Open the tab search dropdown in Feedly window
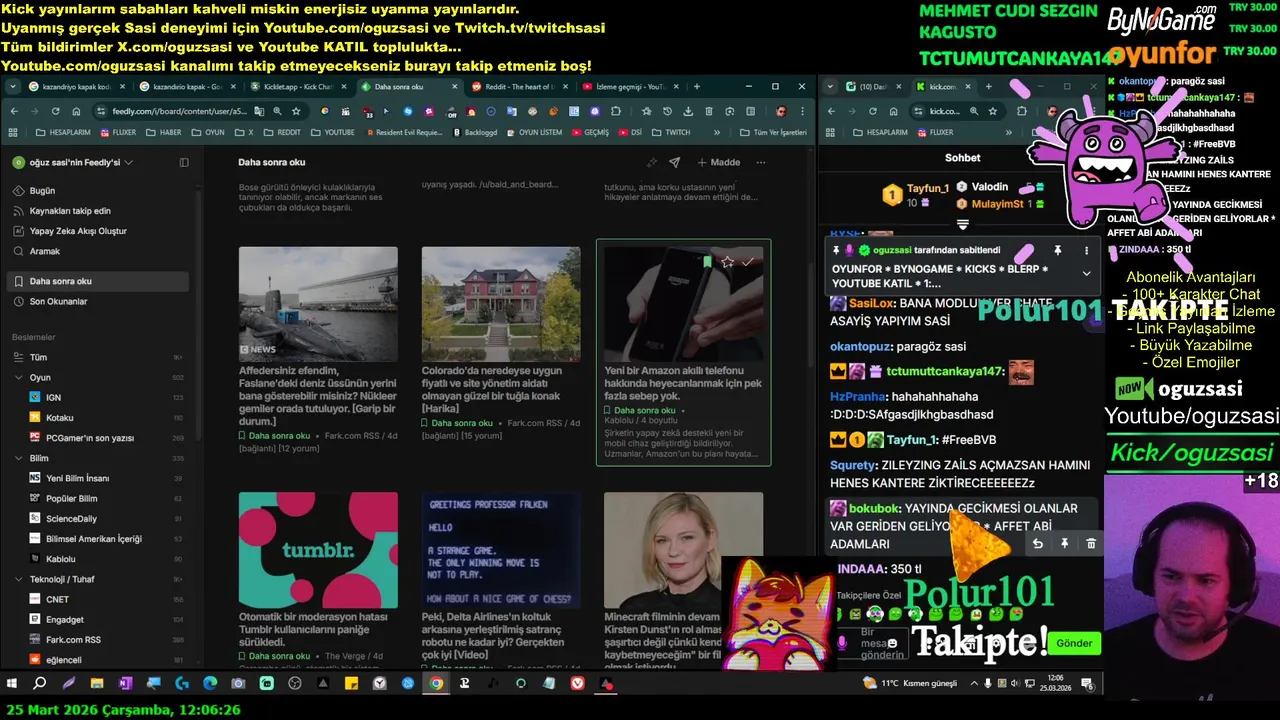This screenshot has height=720, width=1280. pyautogui.click(x=13, y=87)
